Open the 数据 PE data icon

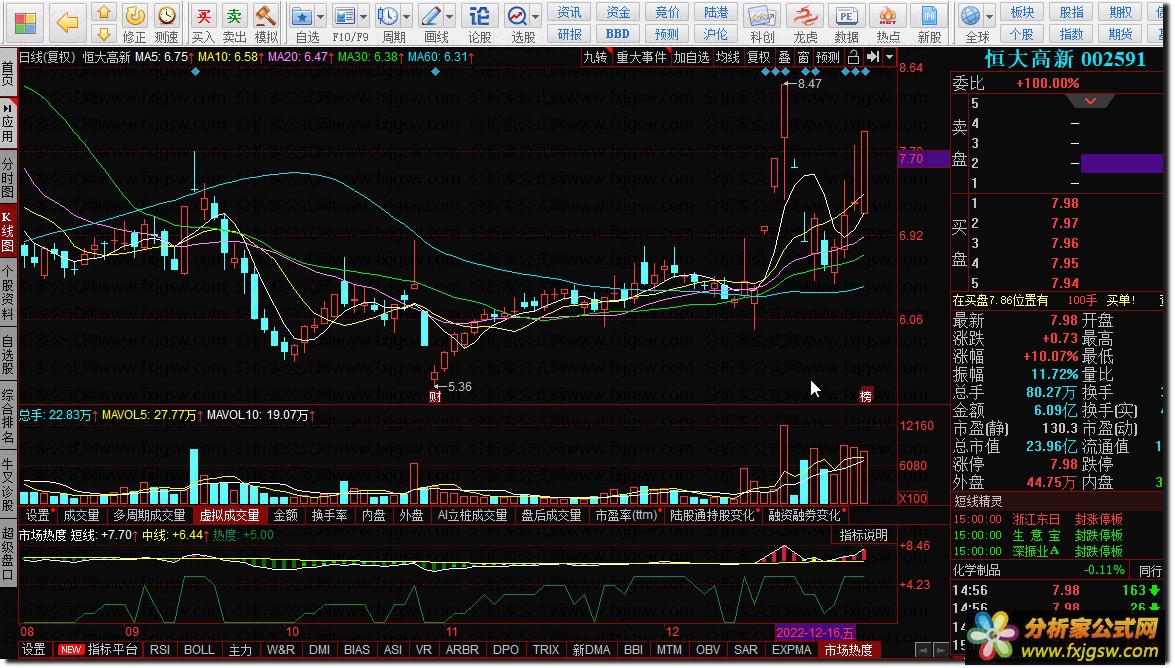coord(847,16)
